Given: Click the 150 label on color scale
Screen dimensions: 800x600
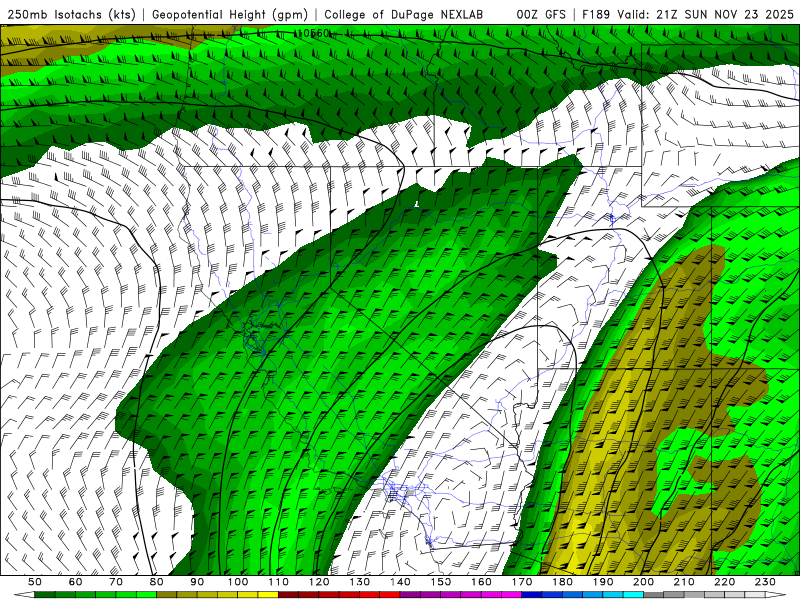Looking at the screenshot, I should tap(441, 582).
